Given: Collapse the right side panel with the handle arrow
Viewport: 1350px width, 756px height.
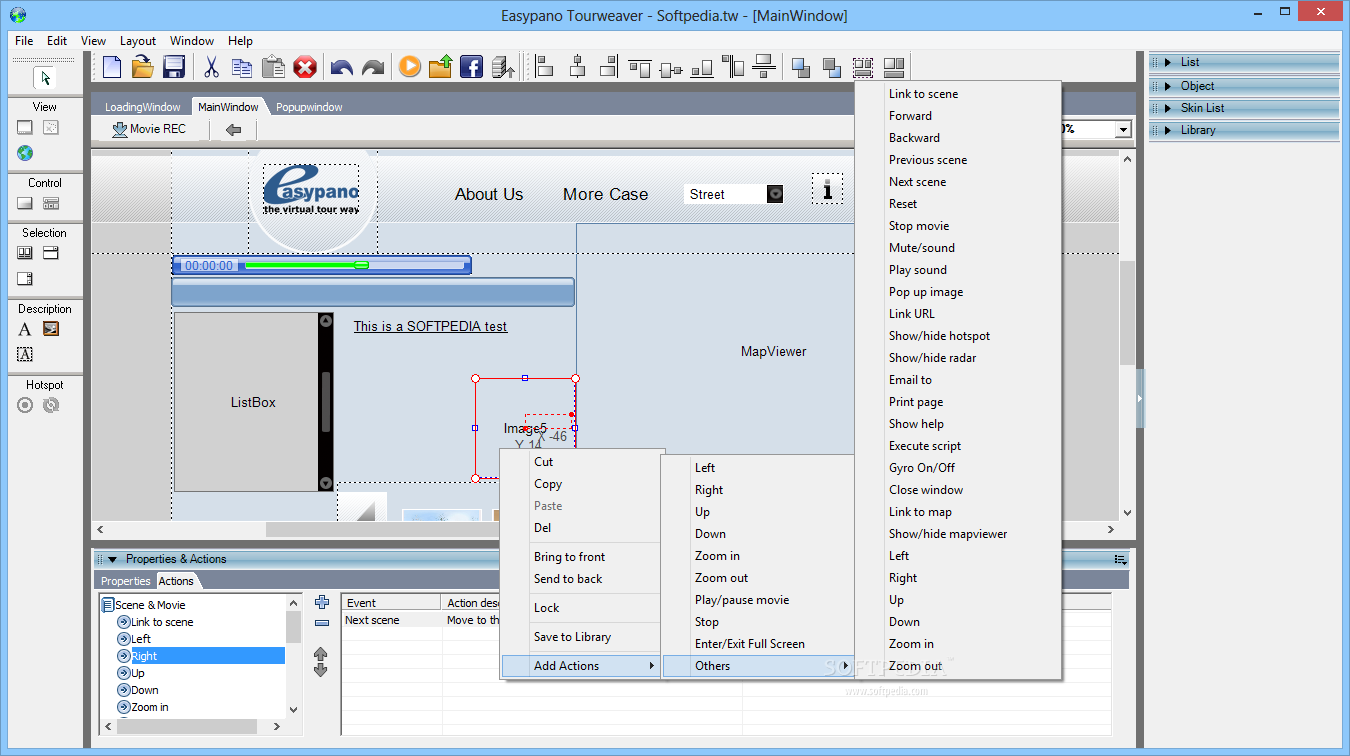Looking at the screenshot, I should pyautogui.click(x=1140, y=398).
